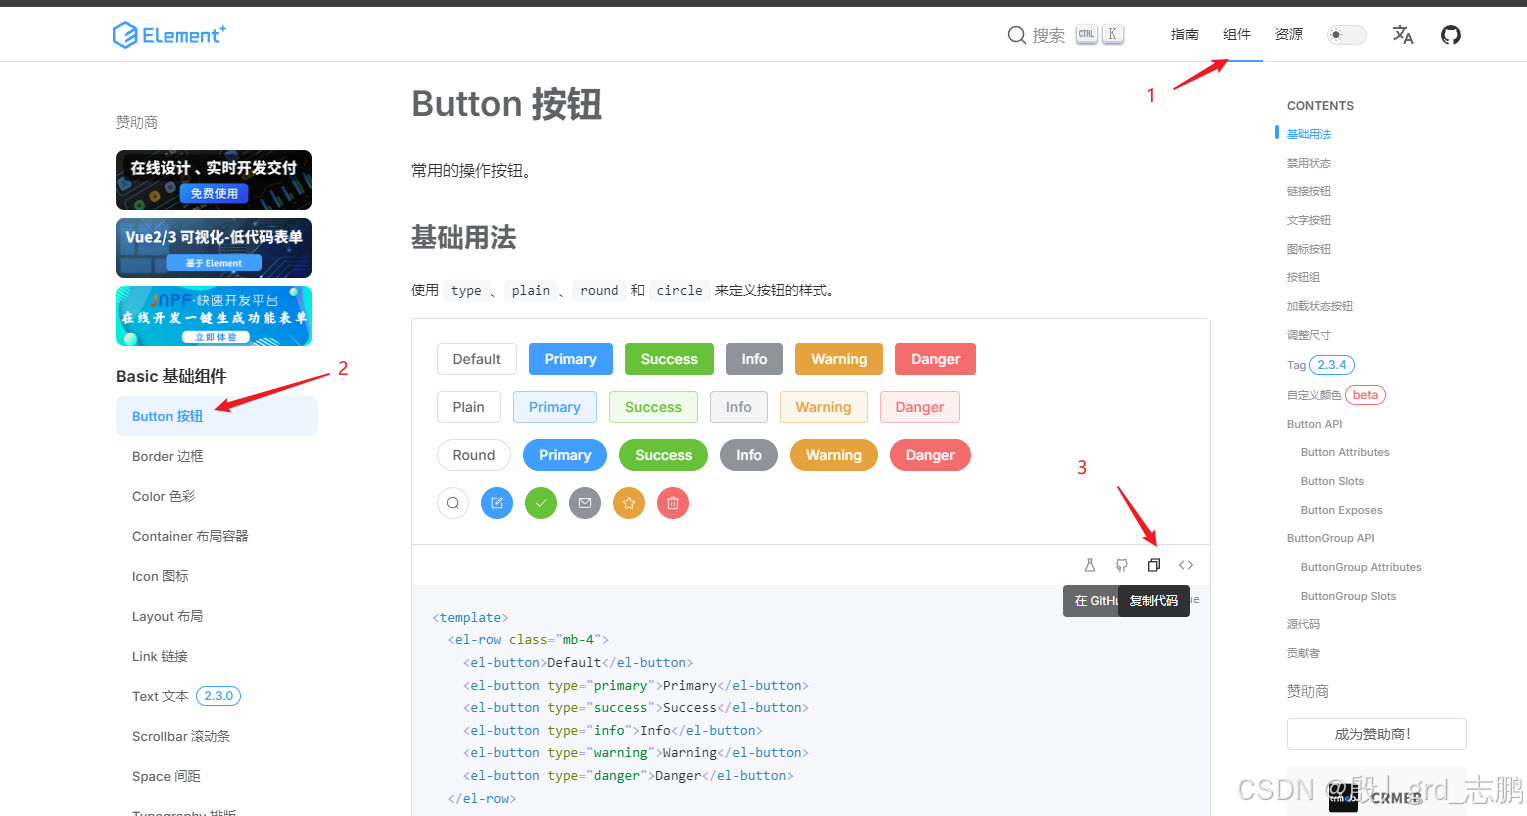Open the GitHub repository icon
1527x816 pixels.
tap(1451, 35)
